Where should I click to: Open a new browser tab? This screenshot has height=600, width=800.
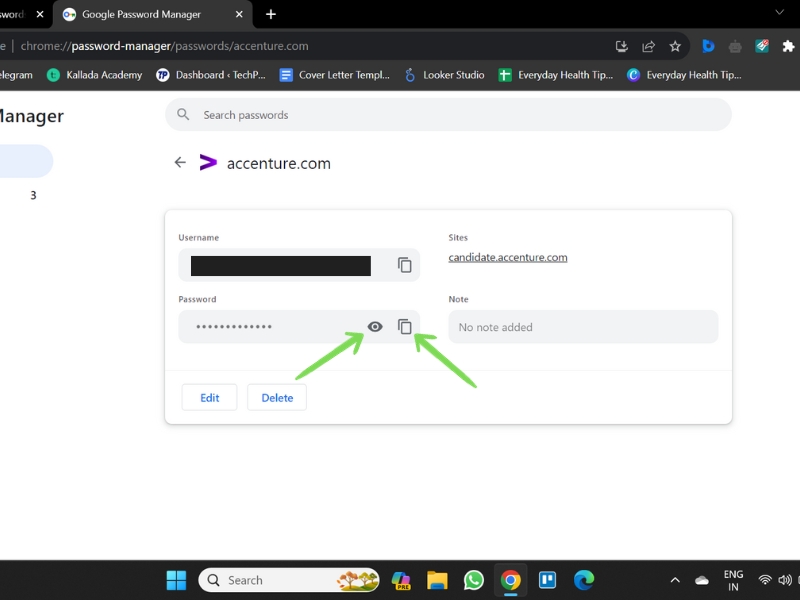click(x=271, y=14)
